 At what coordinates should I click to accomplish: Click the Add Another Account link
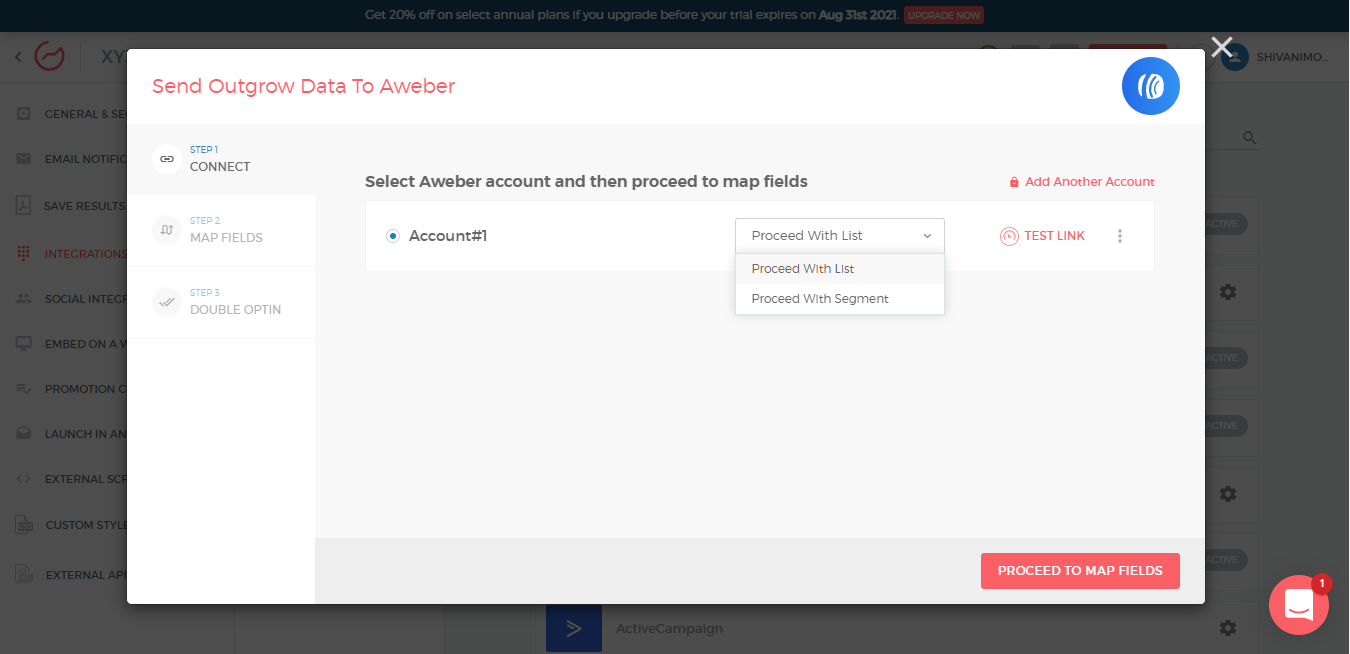coord(1082,181)
